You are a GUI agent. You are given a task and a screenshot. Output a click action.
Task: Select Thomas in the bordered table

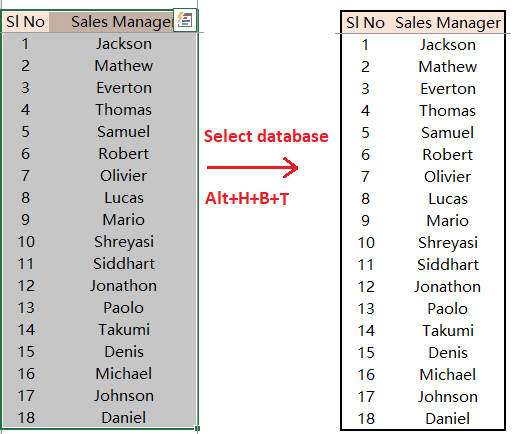point(447,111)
